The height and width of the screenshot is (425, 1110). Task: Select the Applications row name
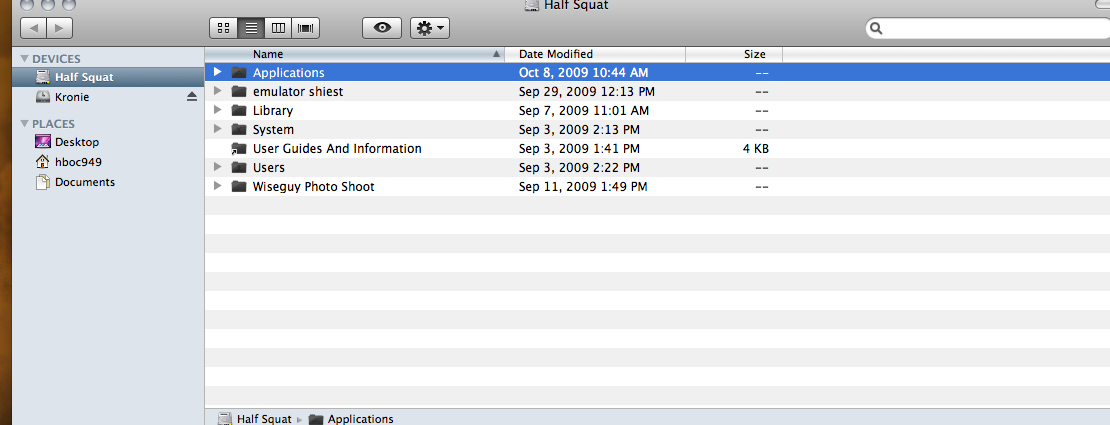click(x=289, y=72)
